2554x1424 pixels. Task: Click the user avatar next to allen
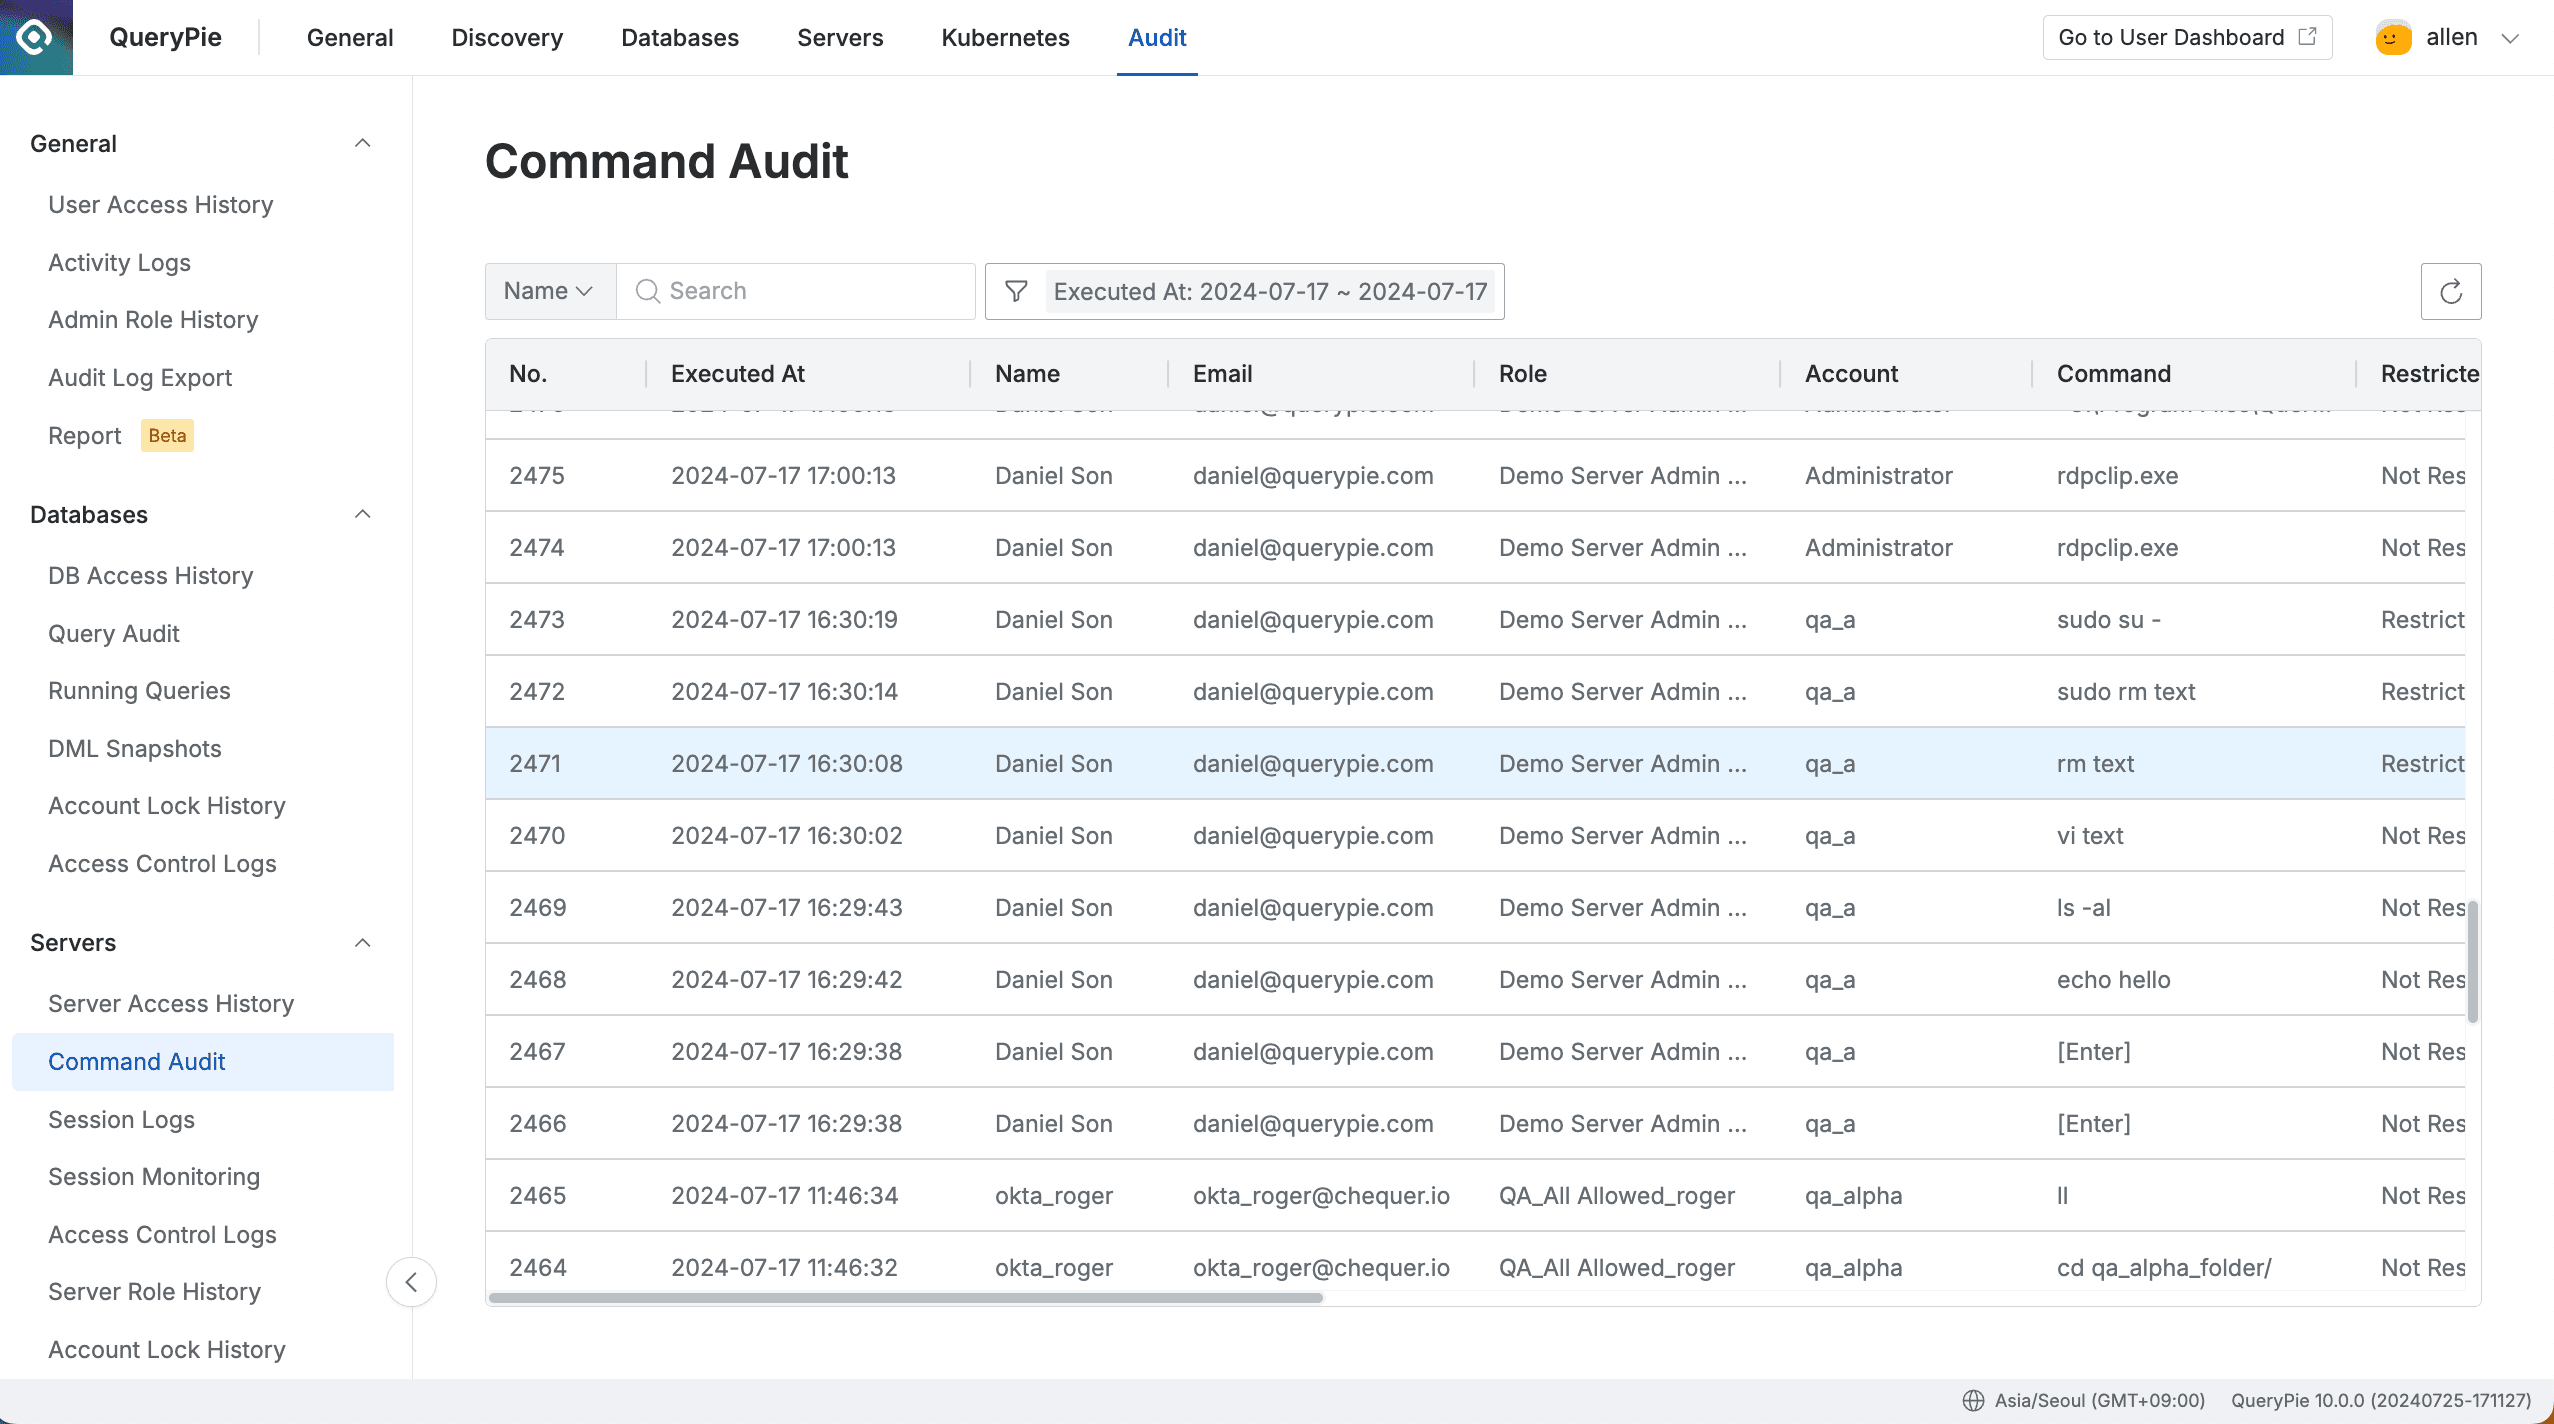(x=2392, y=37)
